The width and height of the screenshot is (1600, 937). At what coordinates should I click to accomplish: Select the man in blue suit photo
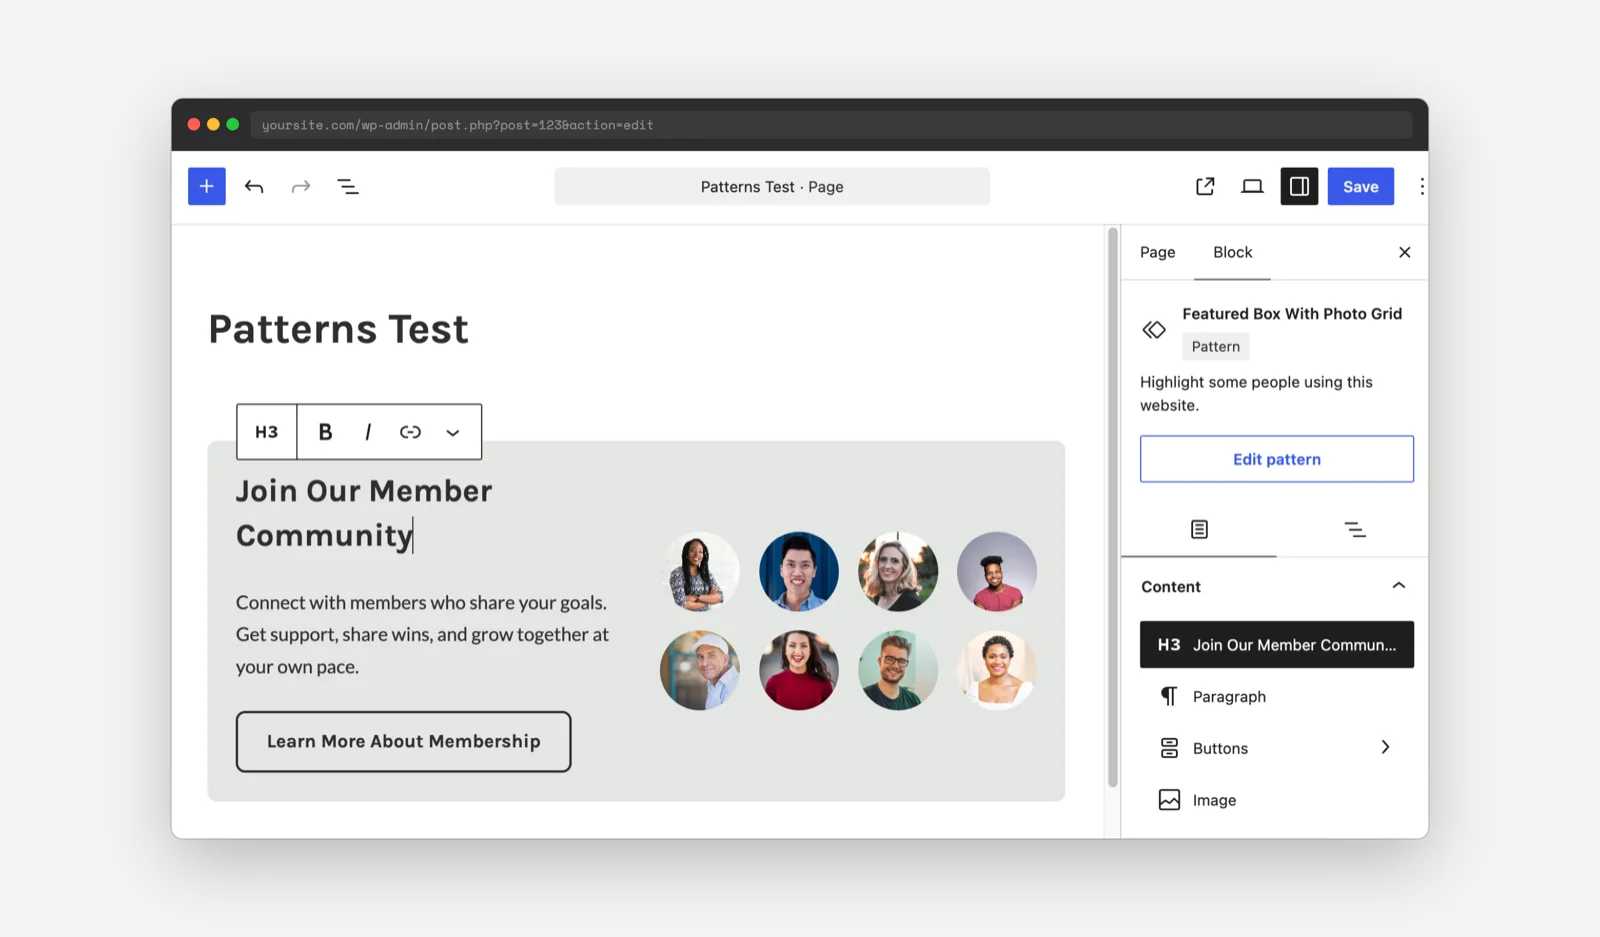tap(798, 571)
